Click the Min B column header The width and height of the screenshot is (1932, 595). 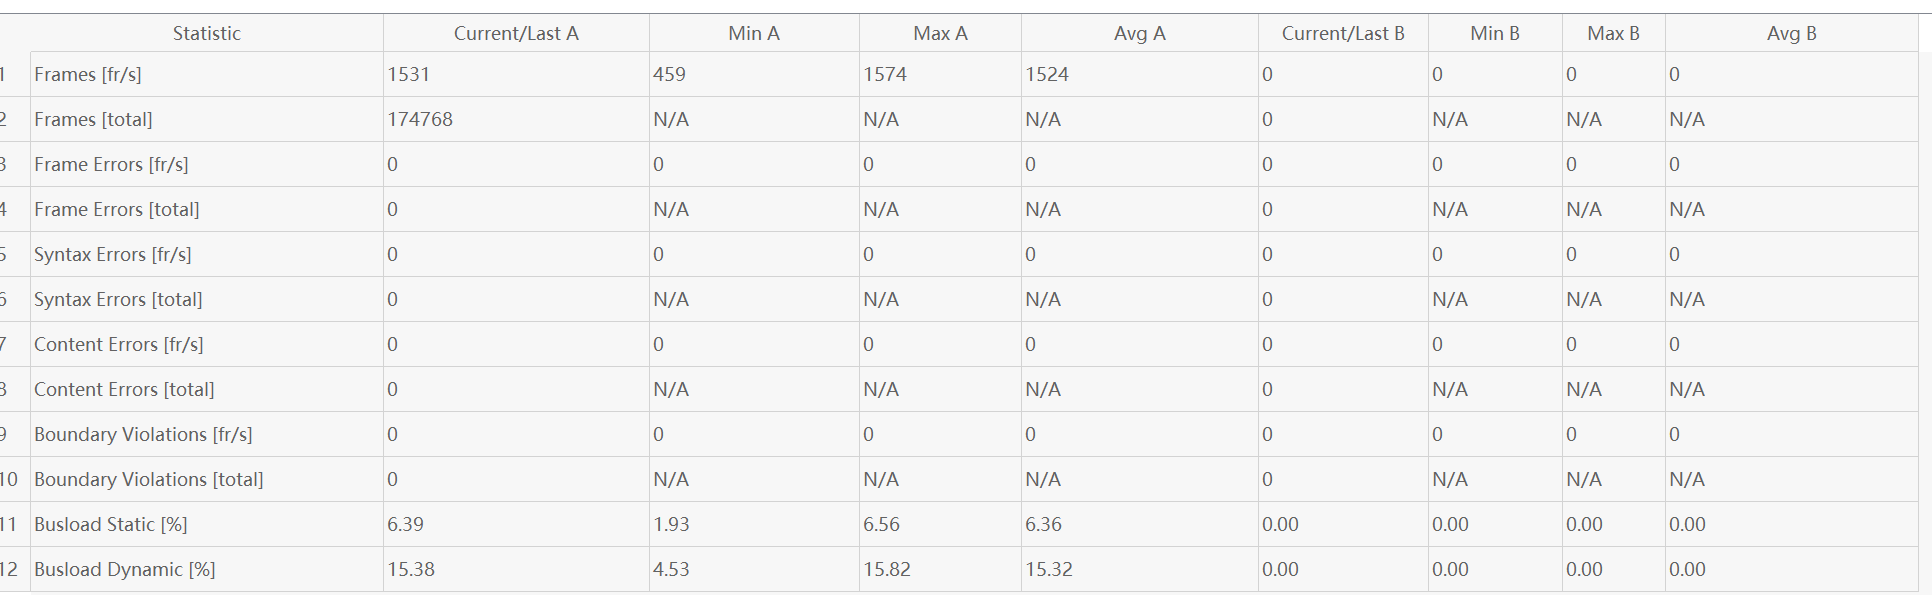(x=1495, y=33)
